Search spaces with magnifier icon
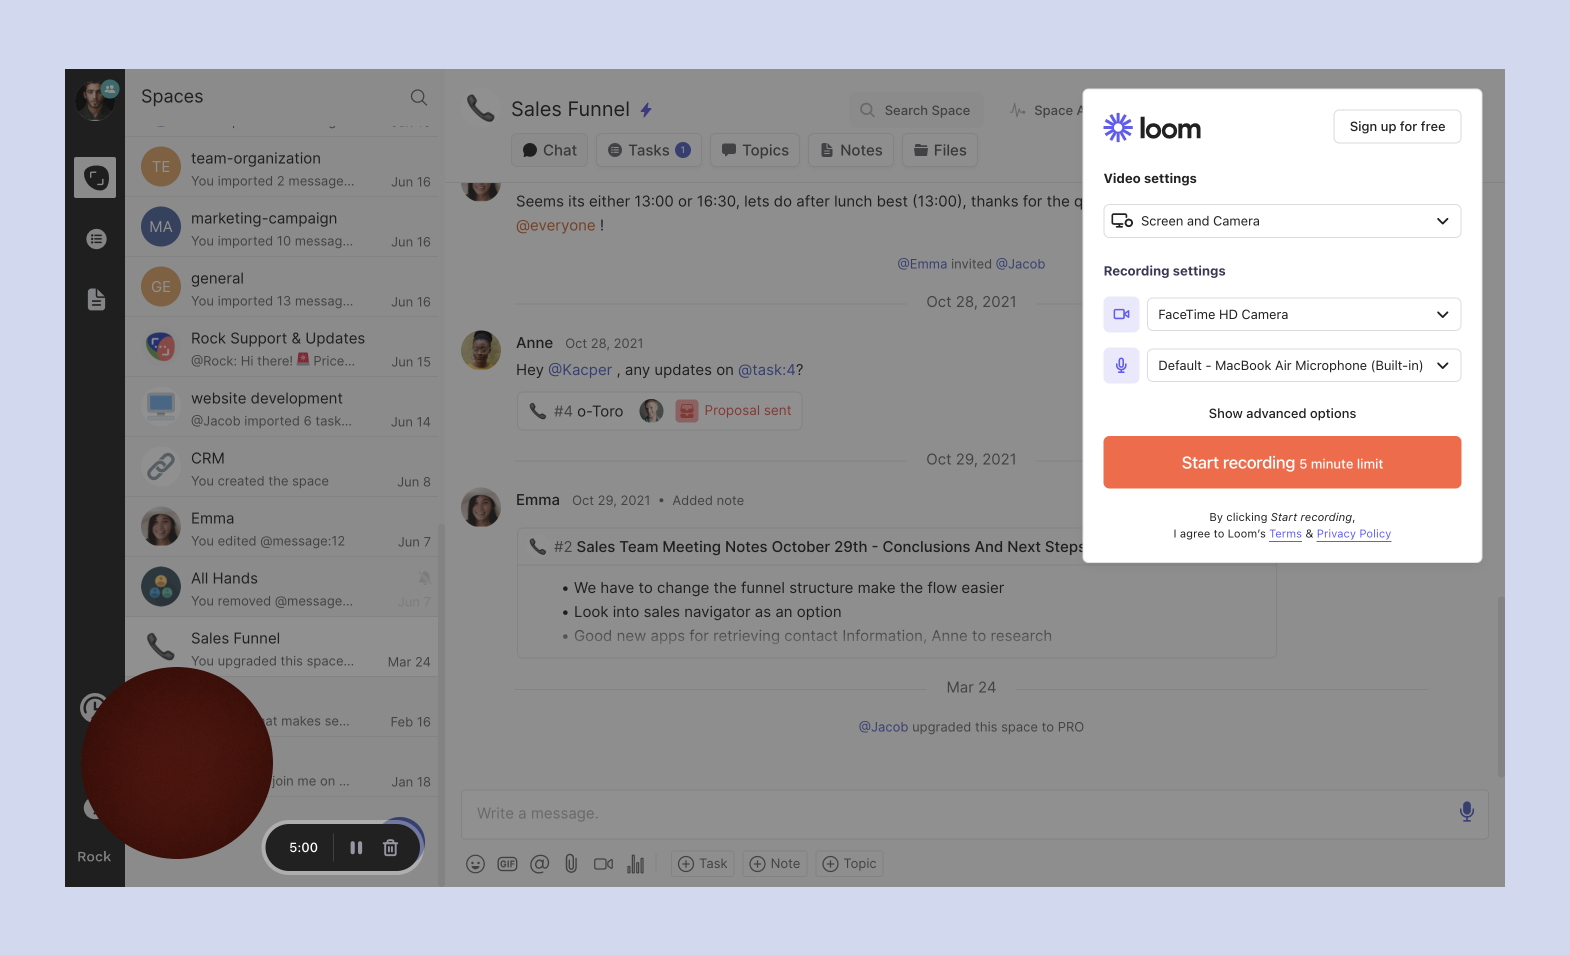This screenshot has width=1570, height=955. pos(419,97)
